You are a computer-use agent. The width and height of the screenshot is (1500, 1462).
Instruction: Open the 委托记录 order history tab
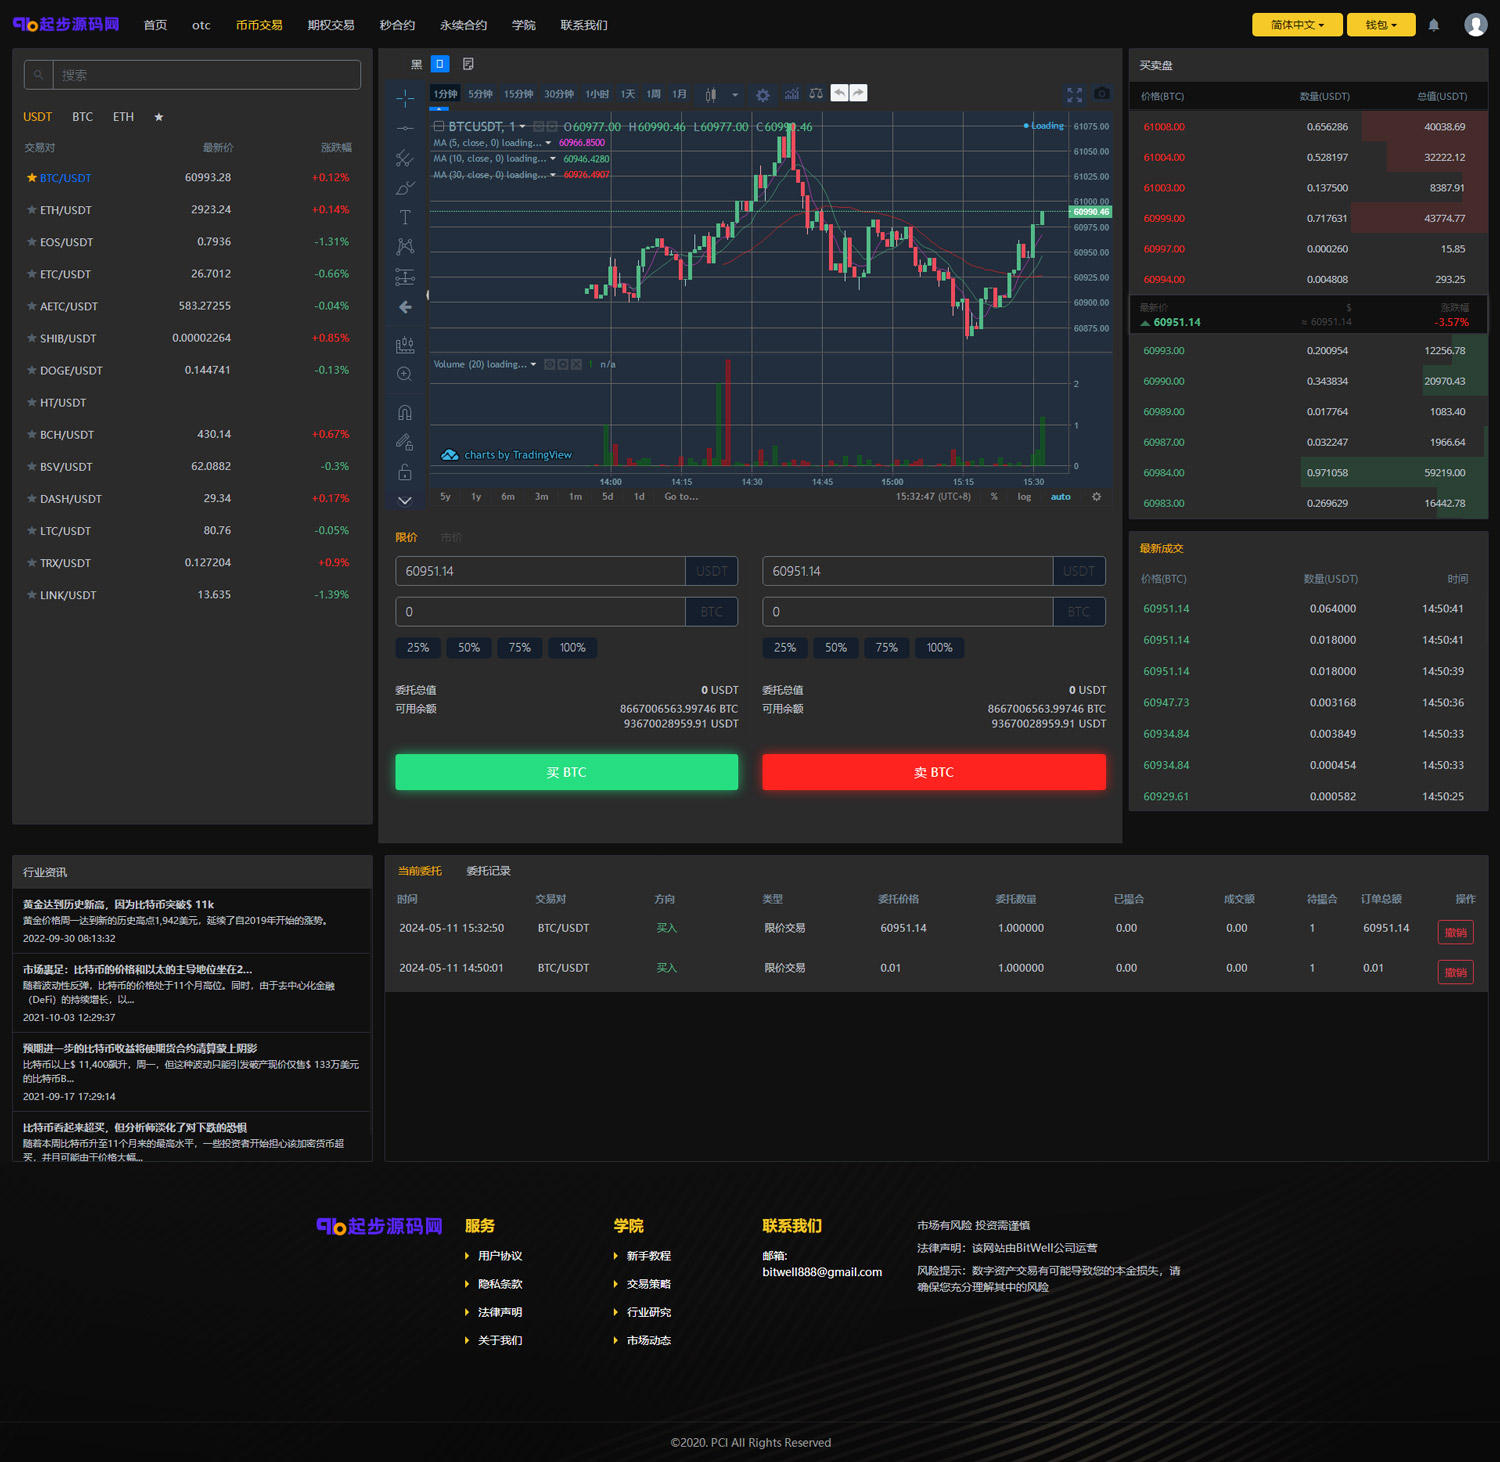488,871
